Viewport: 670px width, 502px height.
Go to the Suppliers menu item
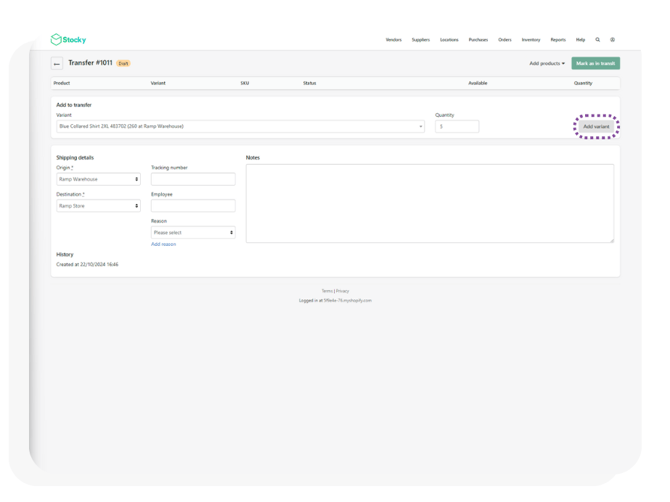[x=421, y=40]
